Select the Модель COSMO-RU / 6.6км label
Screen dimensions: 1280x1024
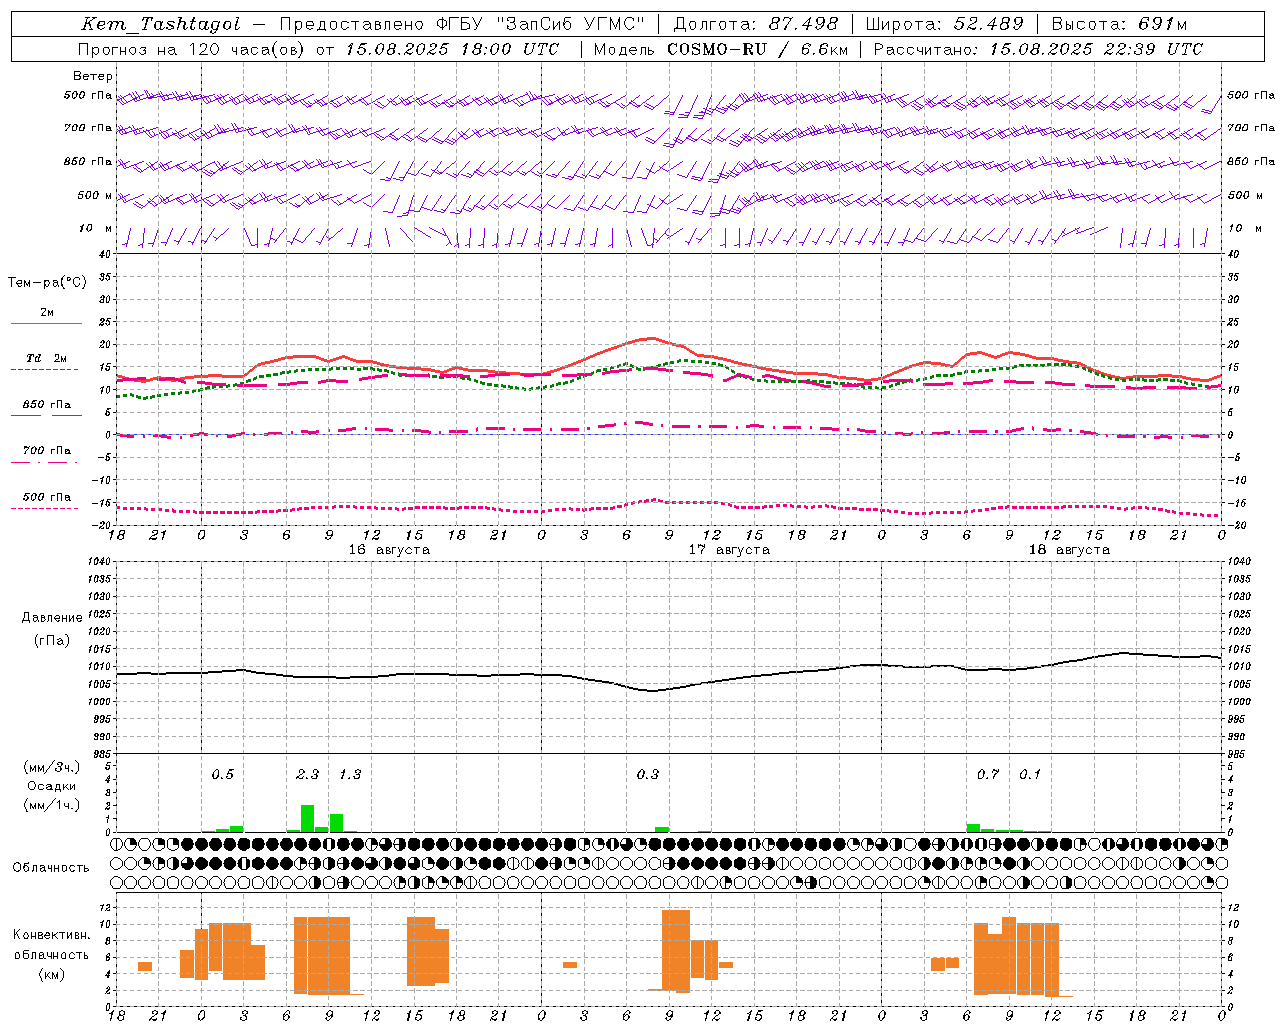(x=721, y=49)
